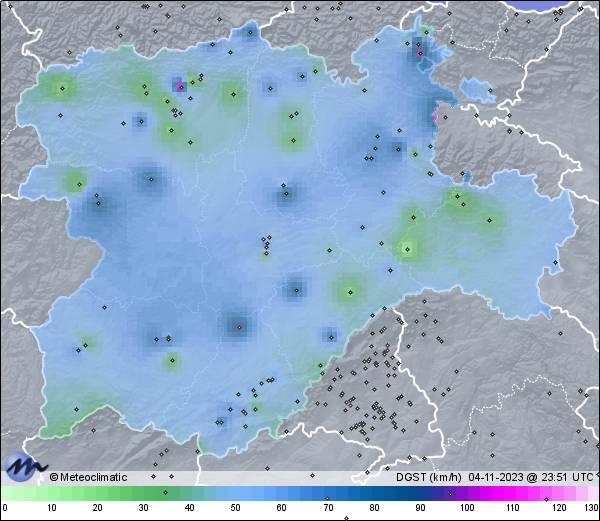600x521 pixels.
Task: Click the DGST (km/h) label
Action: tap(429, 477)
